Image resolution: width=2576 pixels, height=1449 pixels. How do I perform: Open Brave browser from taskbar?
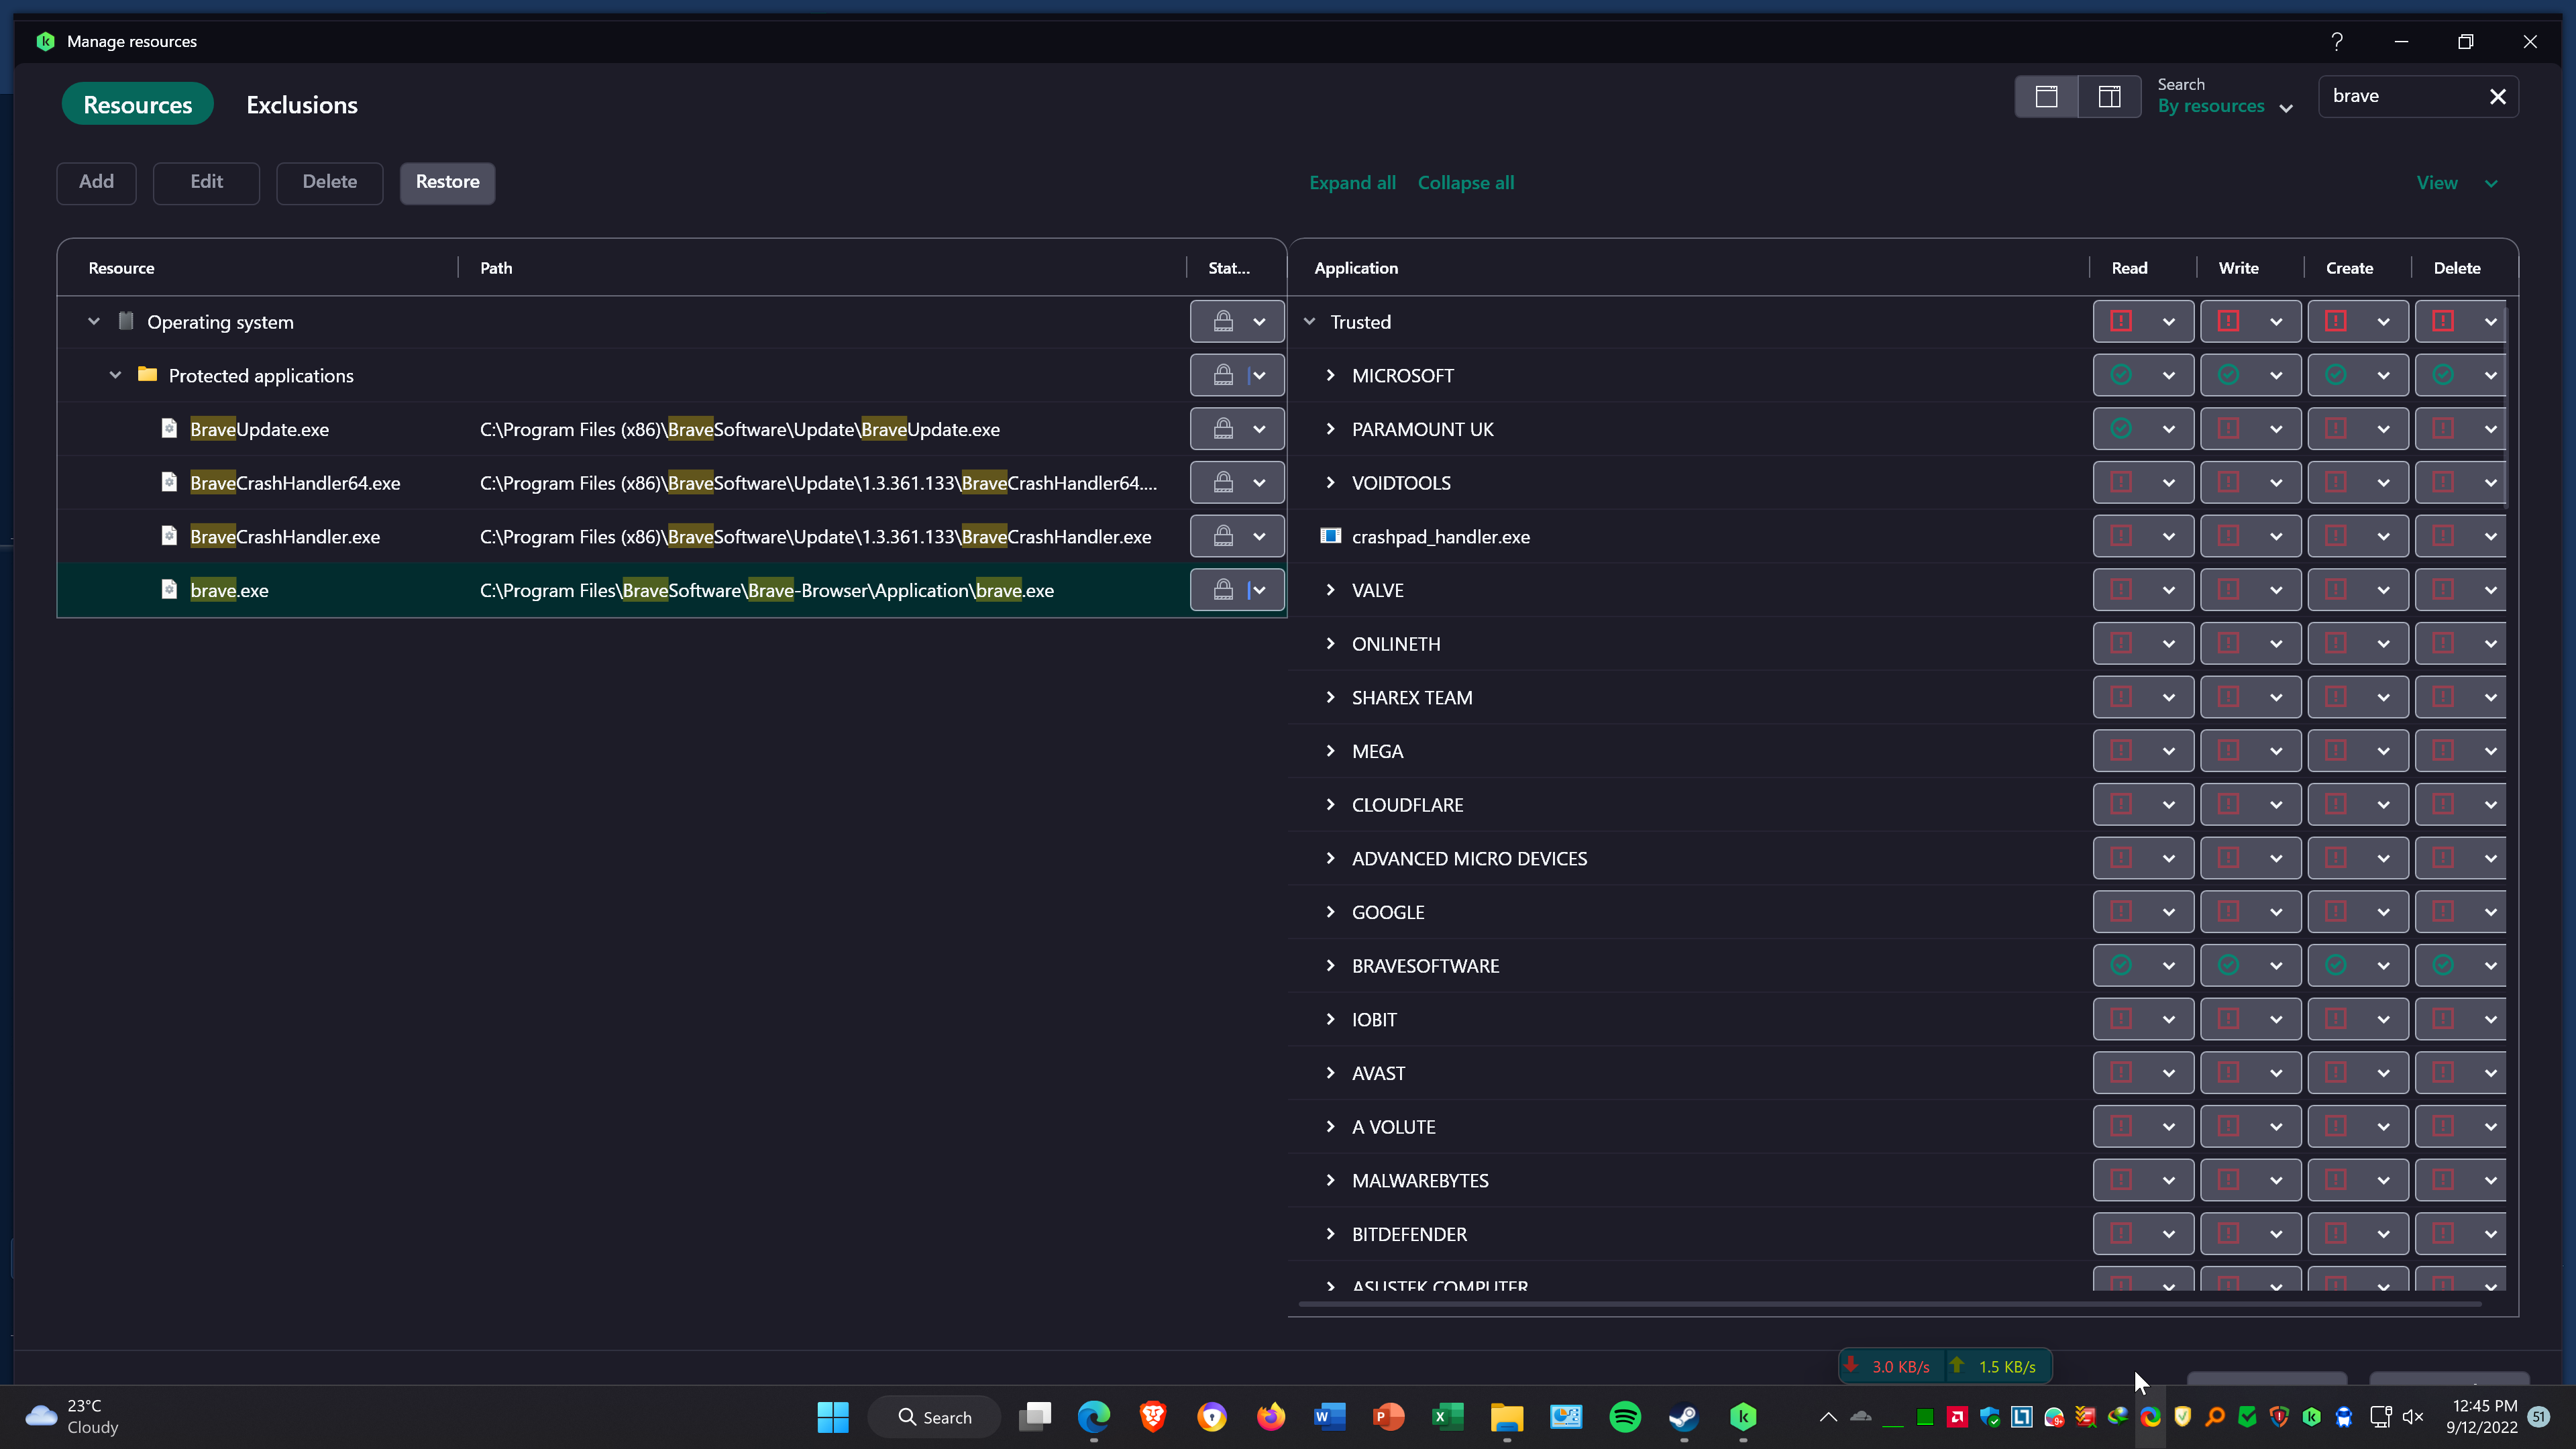(1152, 1416)
